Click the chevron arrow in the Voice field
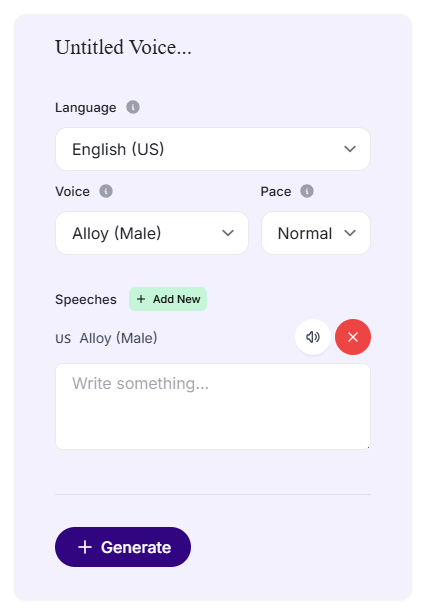Image resolution: width=425 pixels, height=616 pixels. [x=228, y=233]
